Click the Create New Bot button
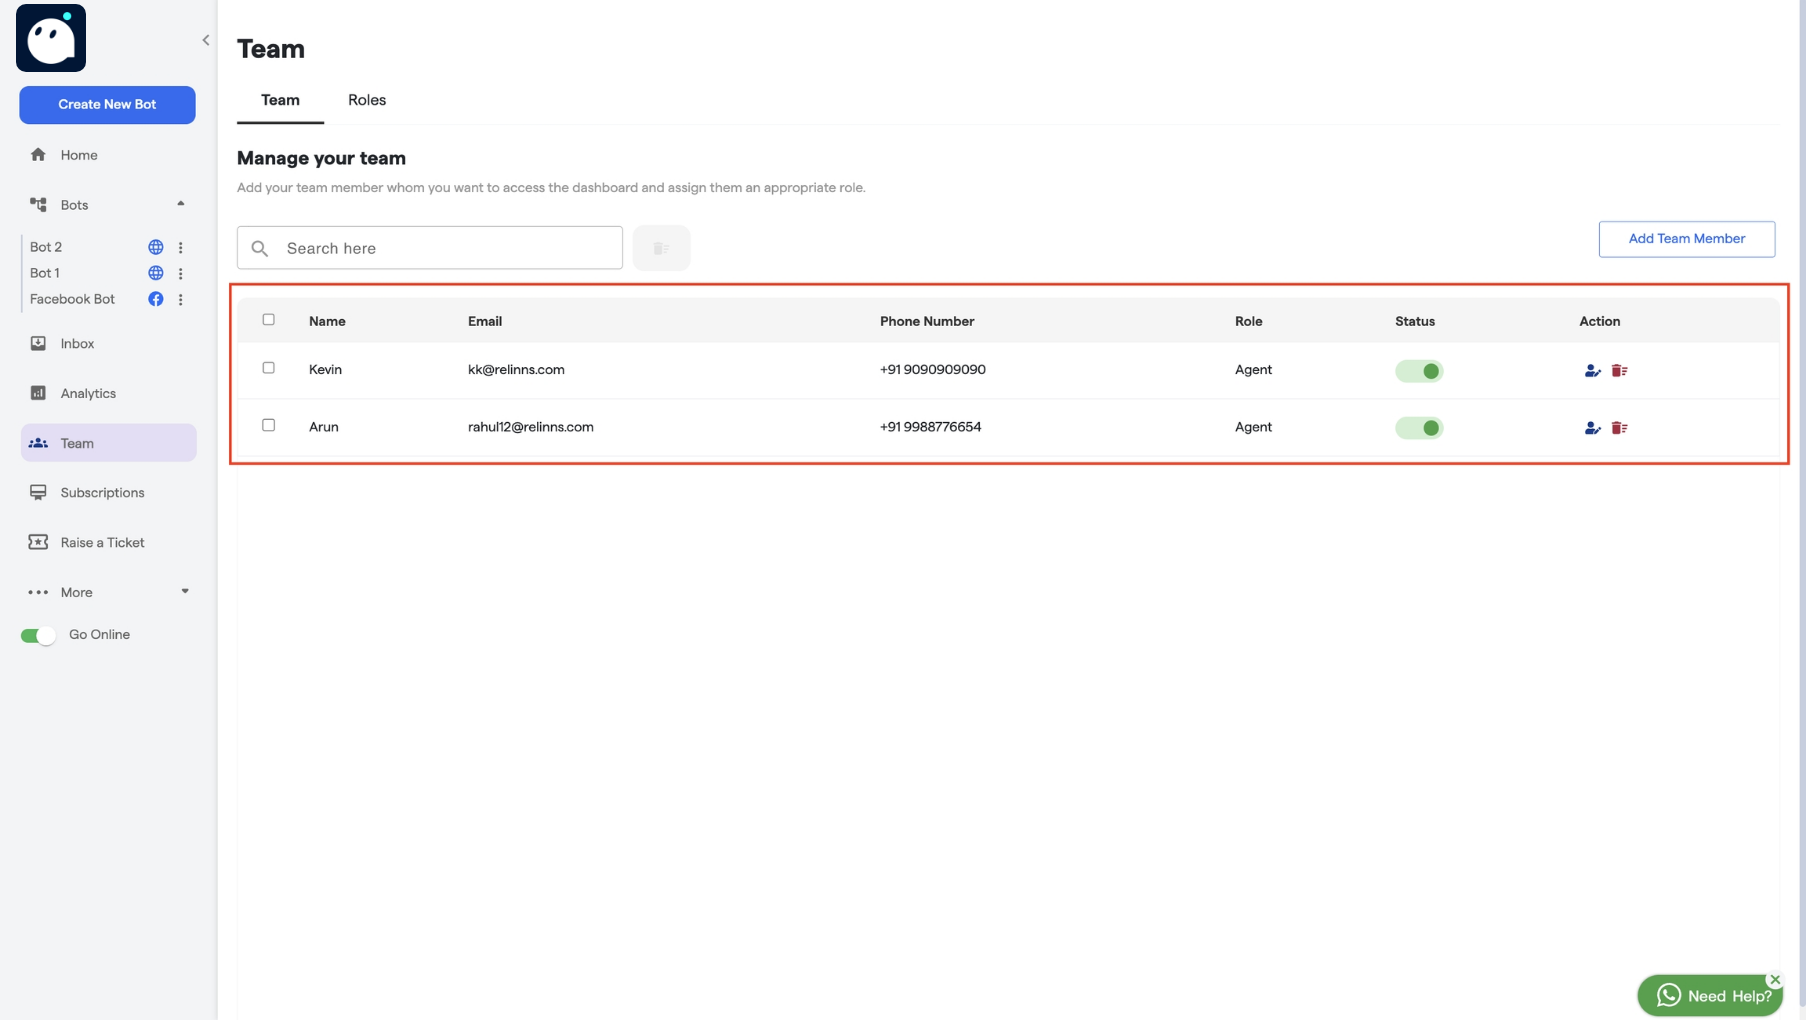The width and height of the screenshot is (1806, 1020). pos(107,105)
